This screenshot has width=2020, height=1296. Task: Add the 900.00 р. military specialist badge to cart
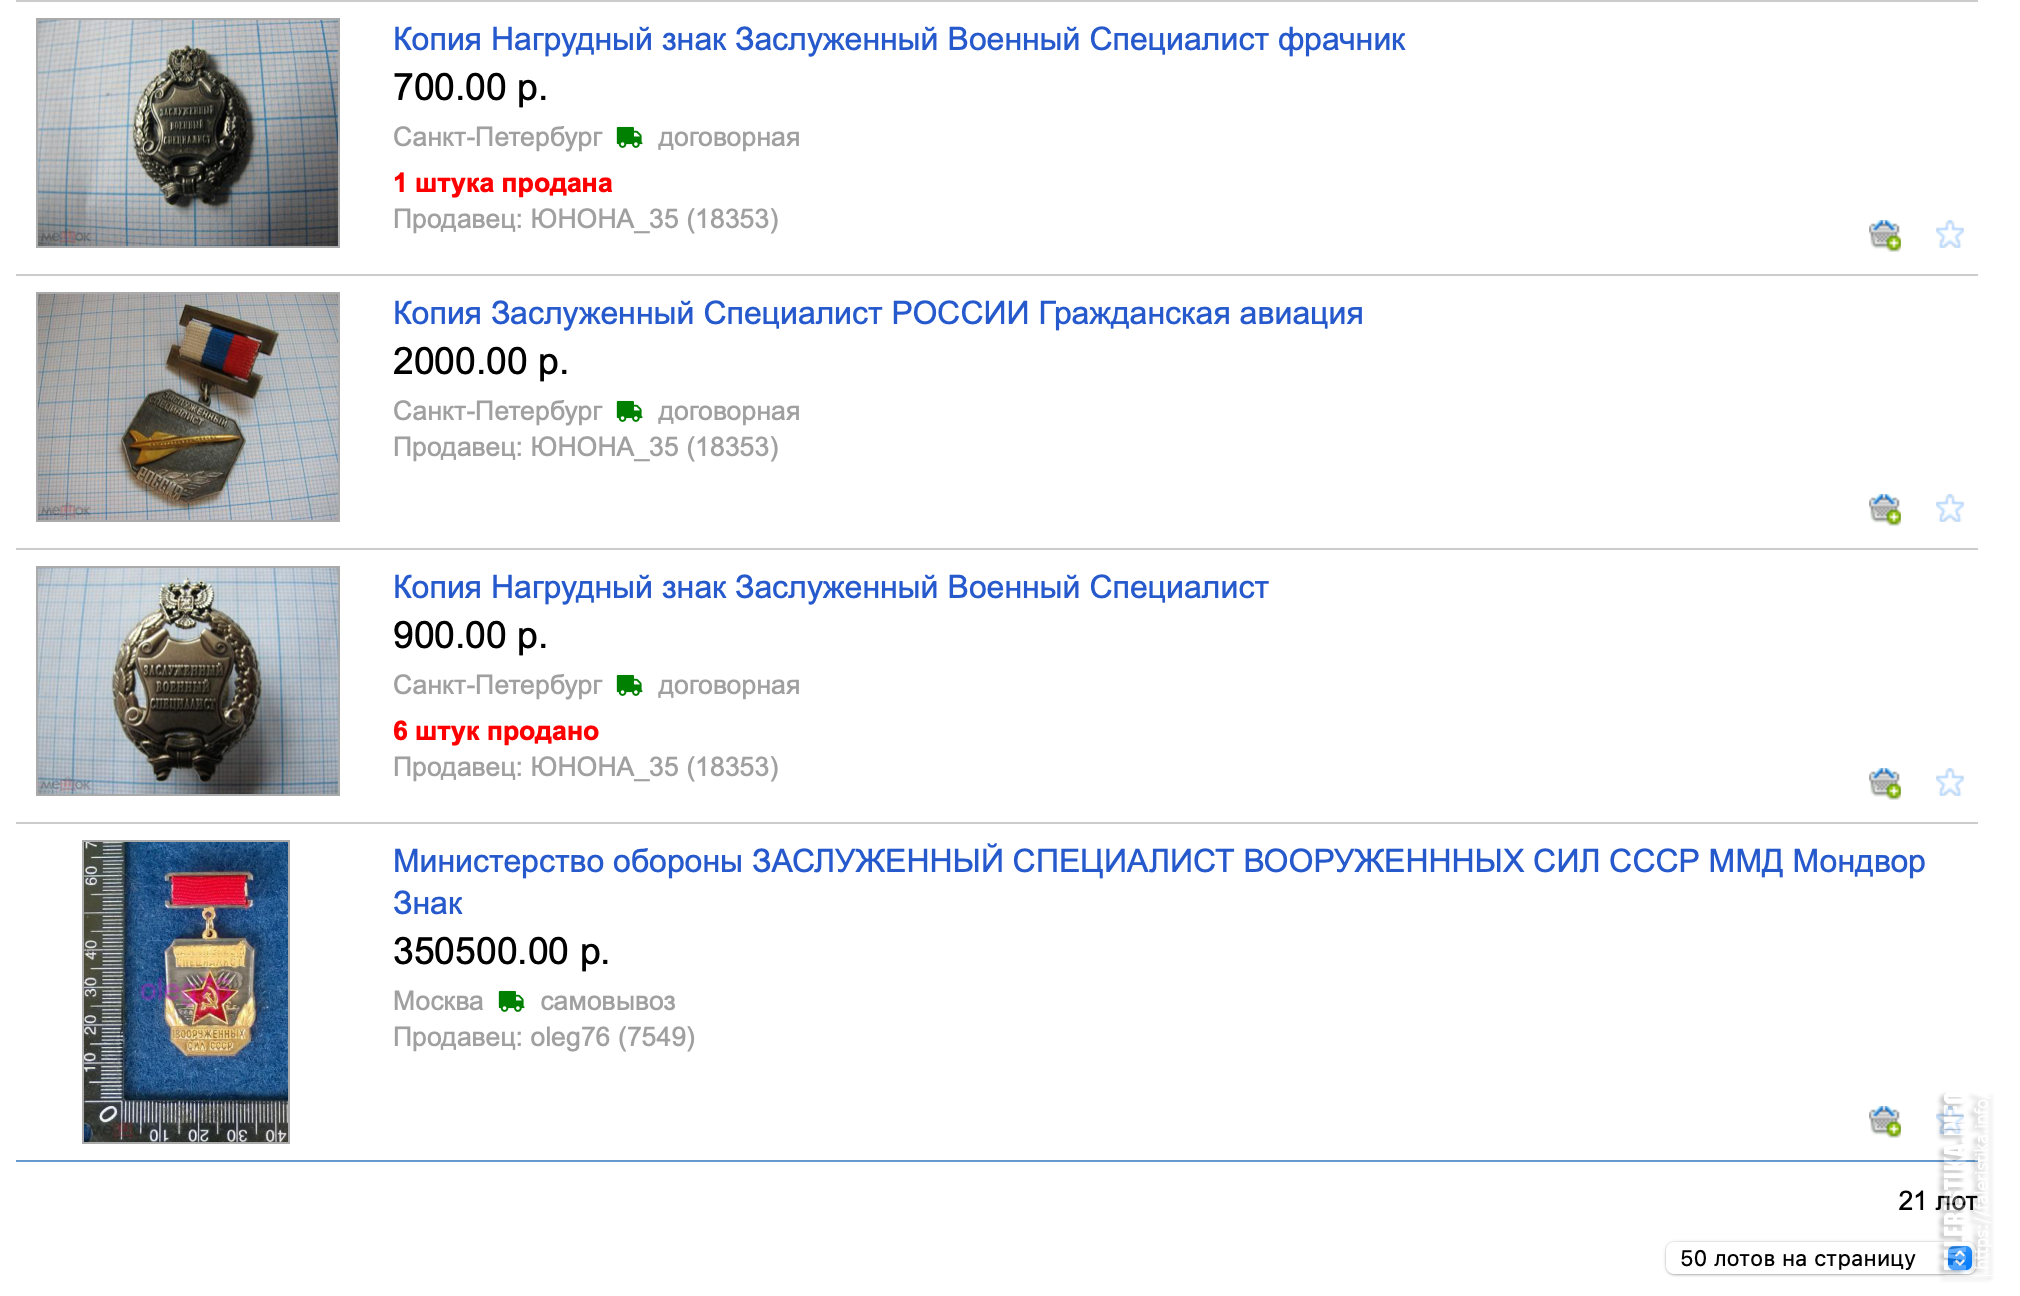click(1885, 783)
